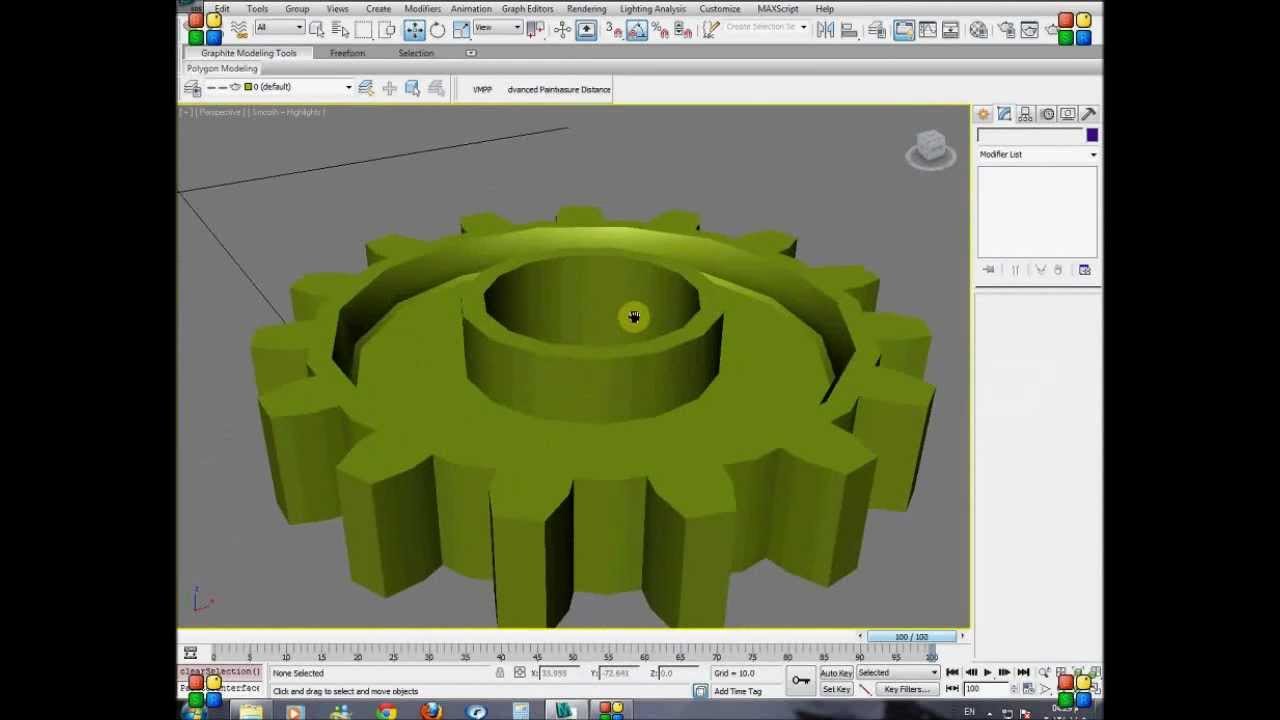Select the Rotate tool in main toolbar
1280x720 pixels.
(x=438, y=30)
